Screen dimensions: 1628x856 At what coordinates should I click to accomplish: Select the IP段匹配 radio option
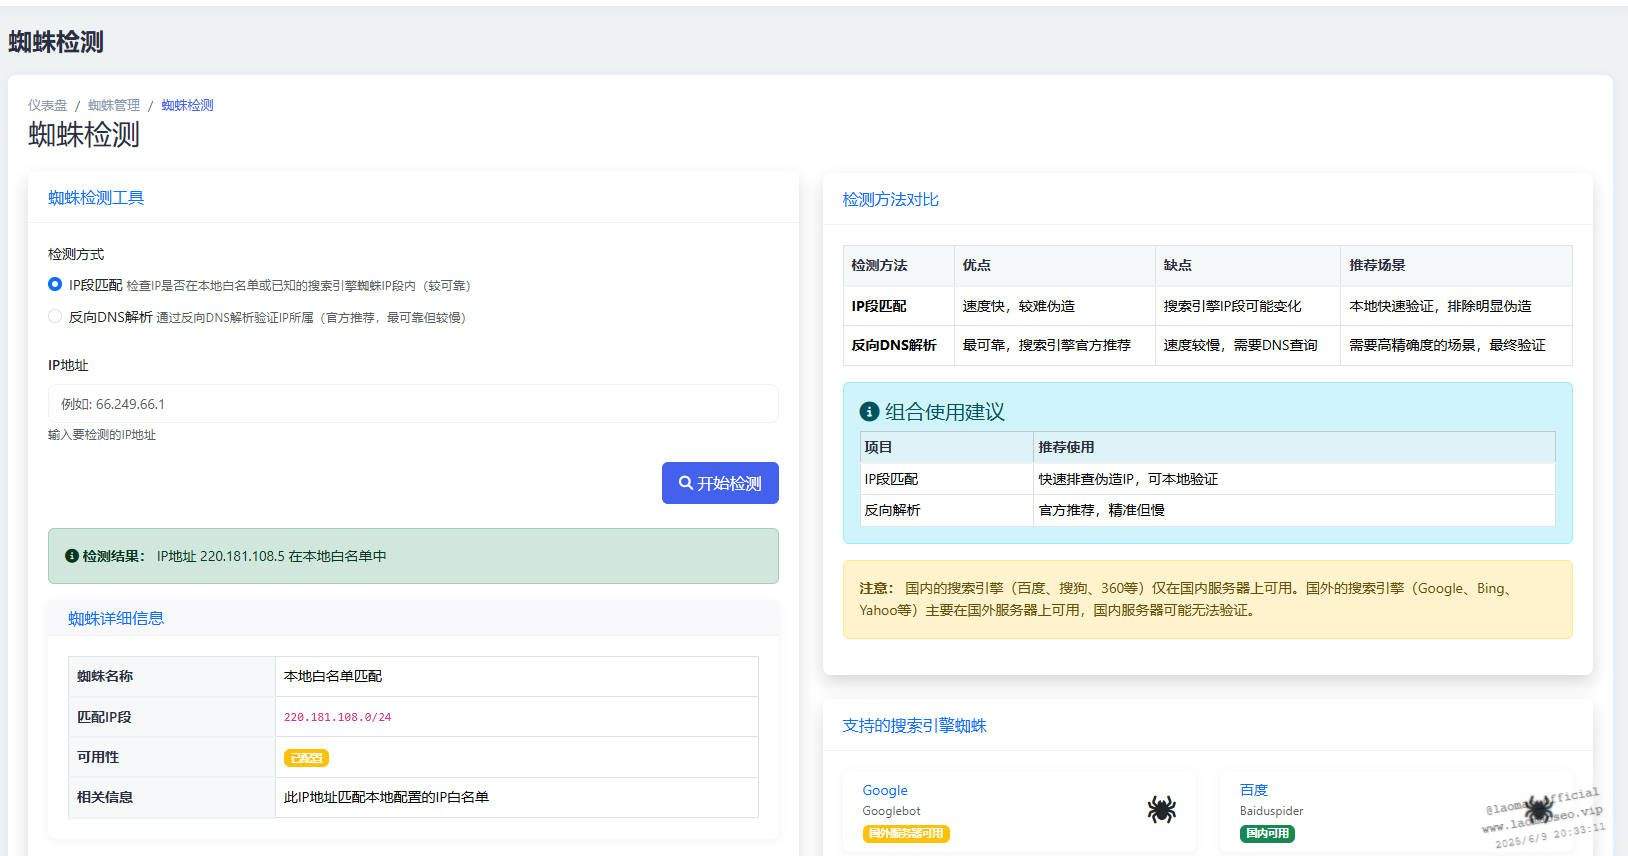coord(55,284)
